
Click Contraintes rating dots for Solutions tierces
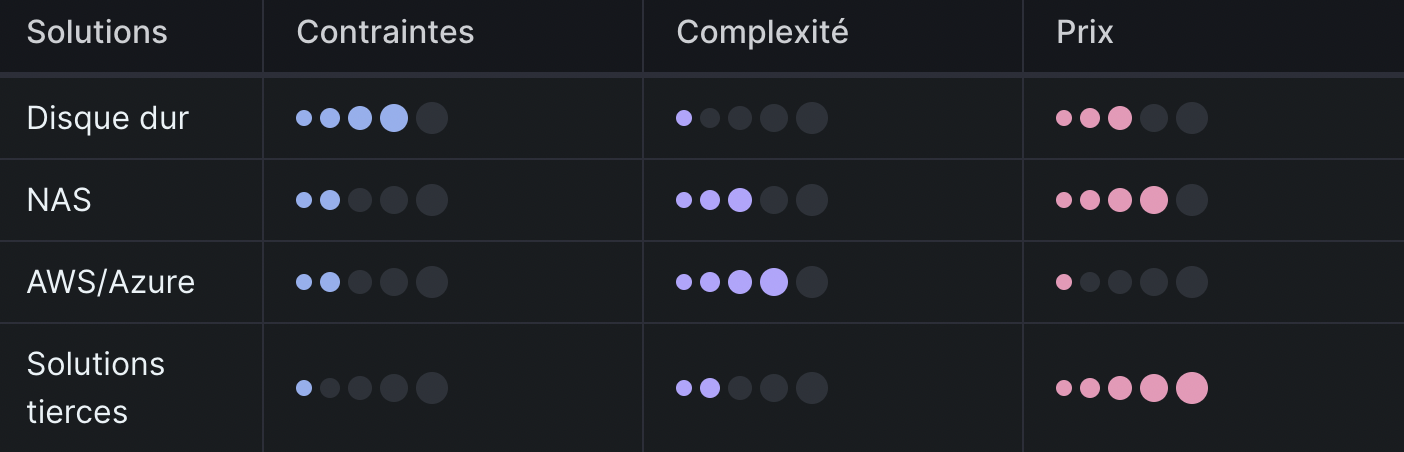[x=371, y=388]
